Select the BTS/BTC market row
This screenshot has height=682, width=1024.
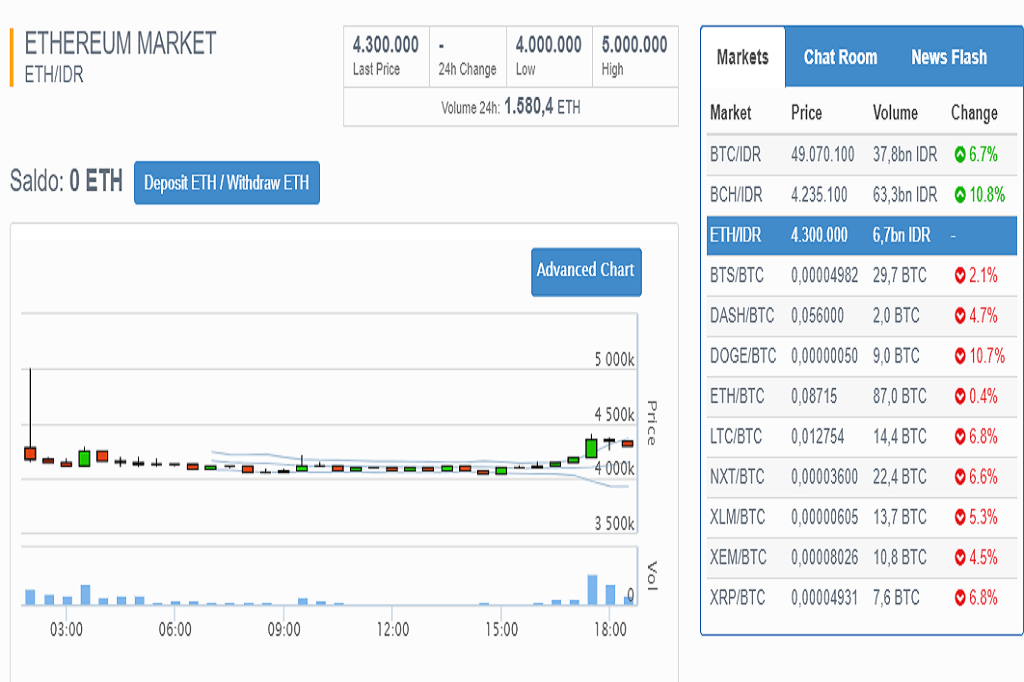point(861,276)
